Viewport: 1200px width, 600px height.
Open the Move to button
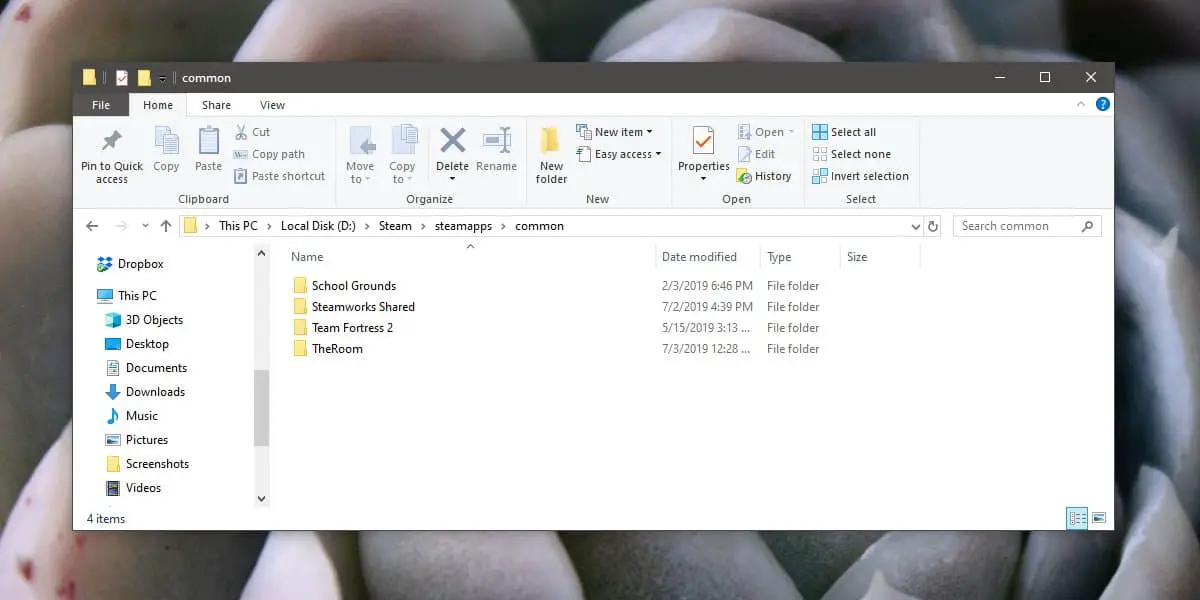[360, 156]
